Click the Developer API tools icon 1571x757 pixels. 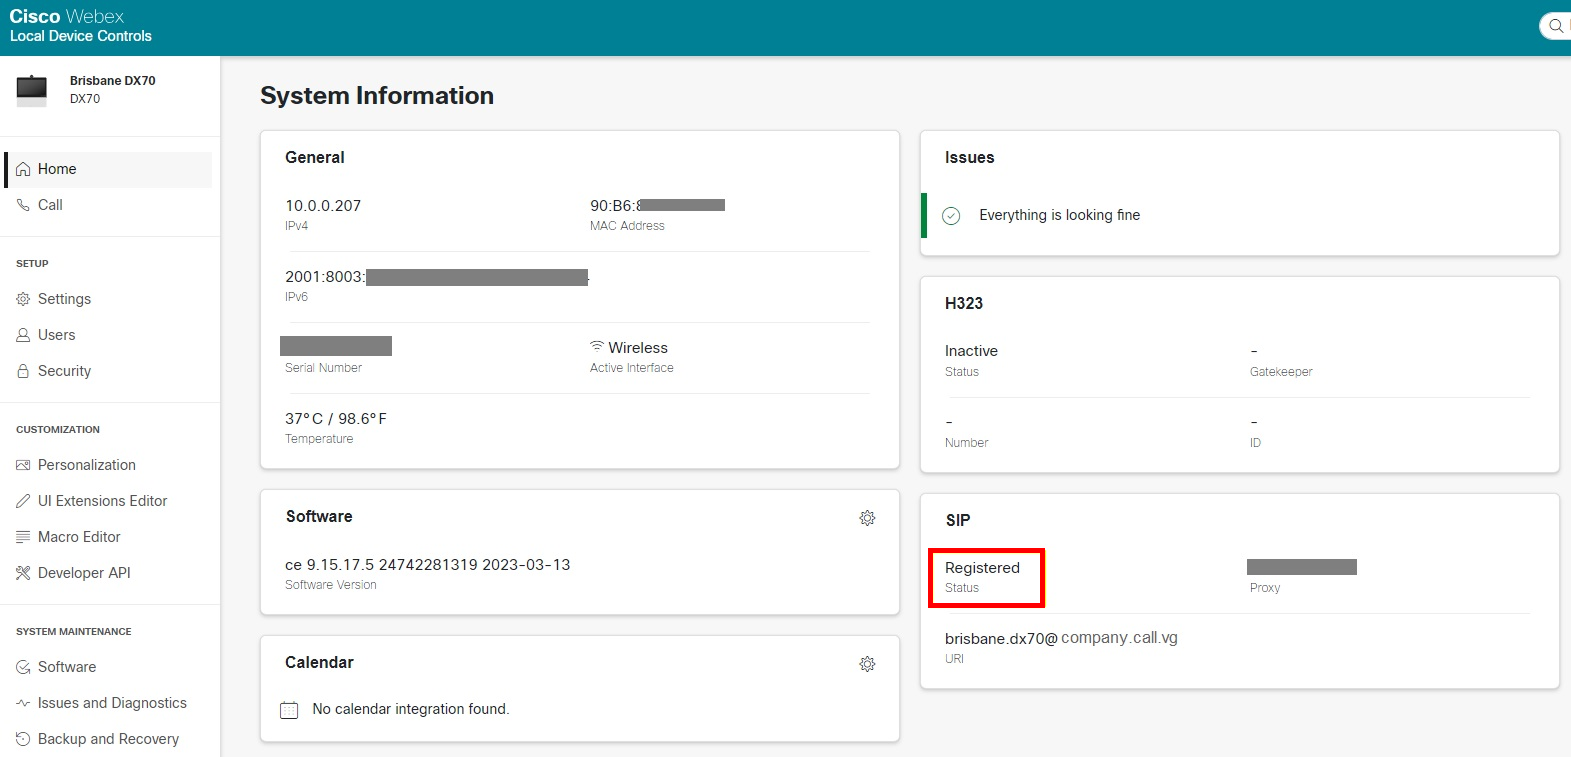pos(23,573)
